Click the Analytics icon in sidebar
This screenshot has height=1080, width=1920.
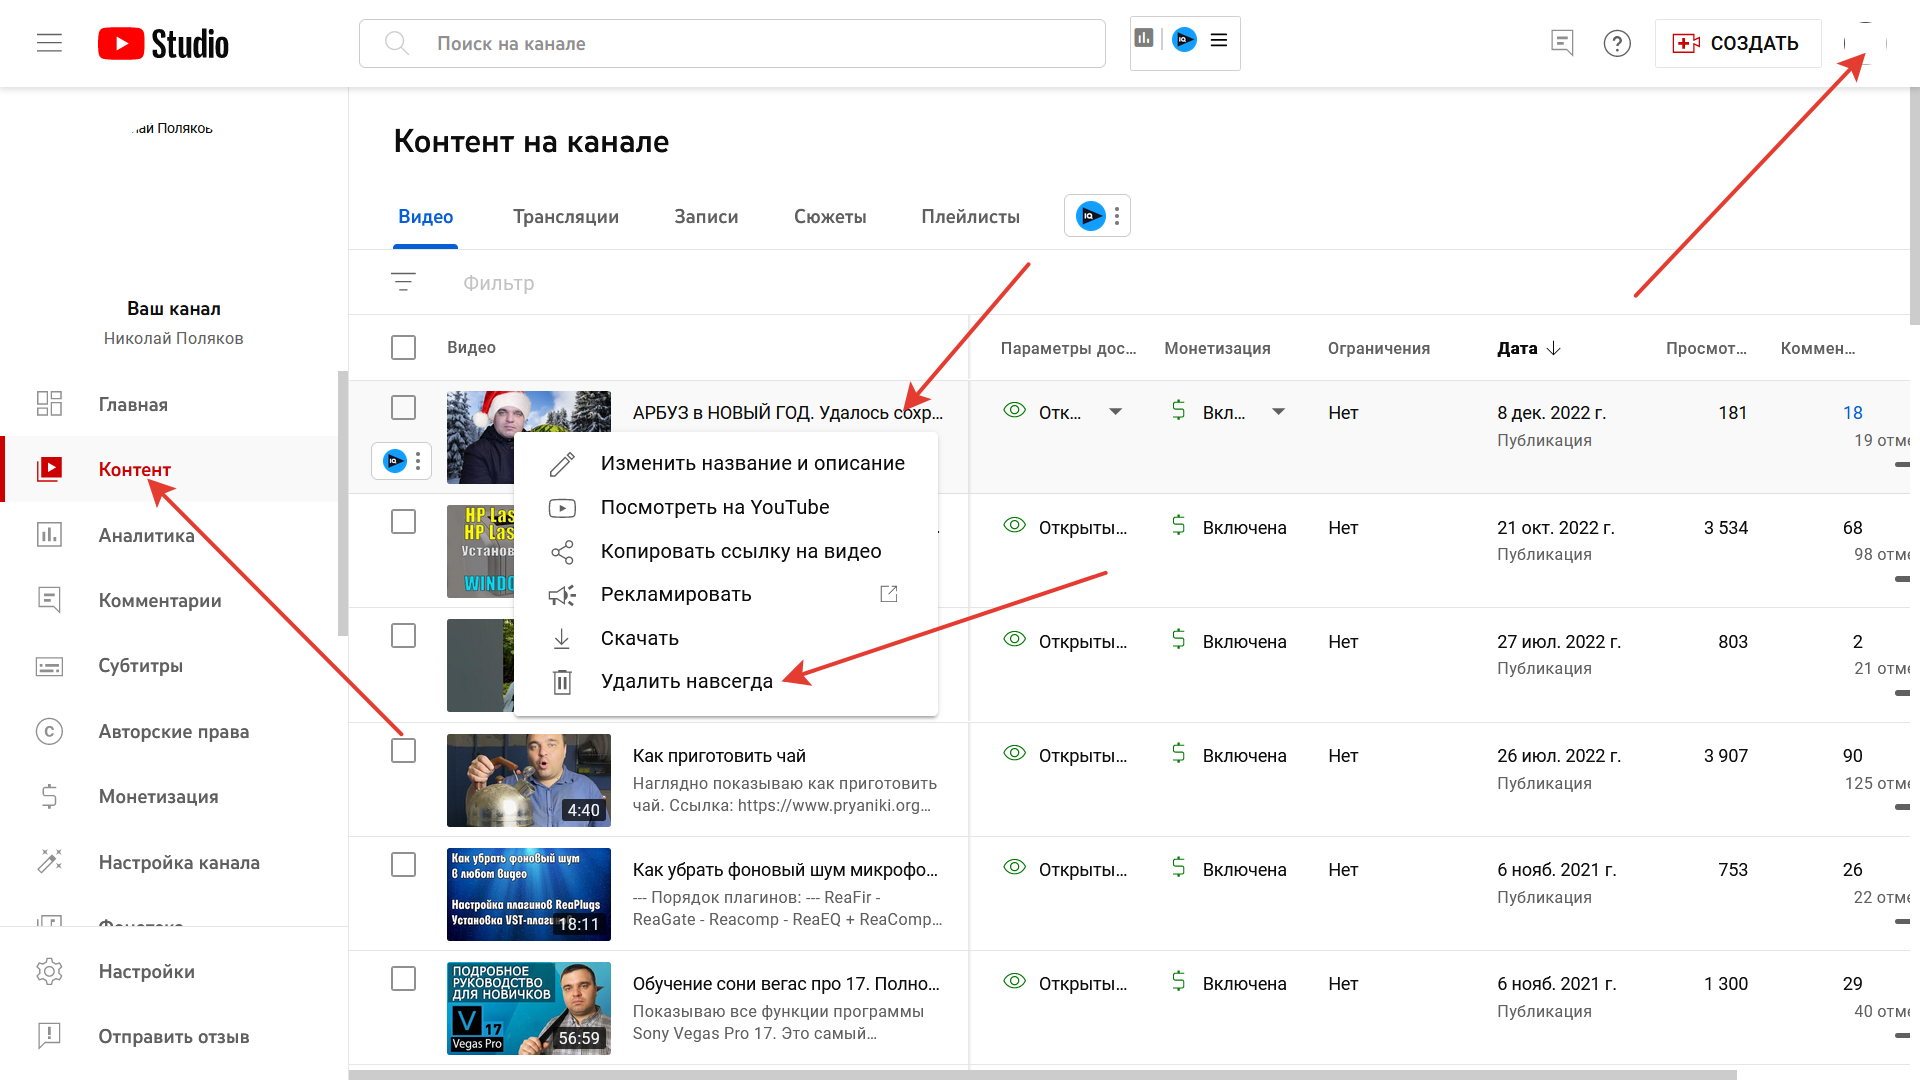pyautogui.click(x=46, y=534)
